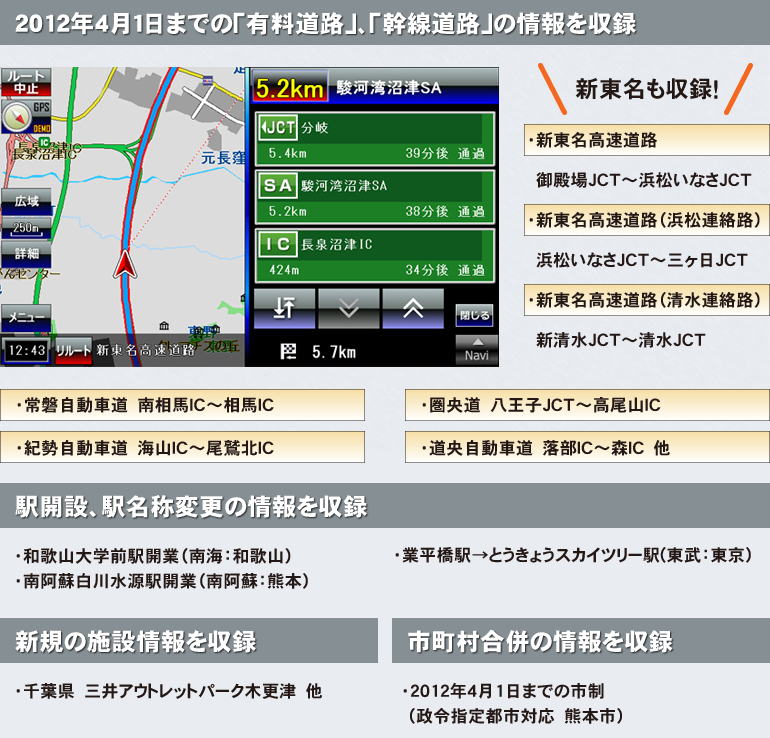This screenshot has height=738, width=770.
Task: Tap the red vehicle position arrow
Action: tap(125, 264)
